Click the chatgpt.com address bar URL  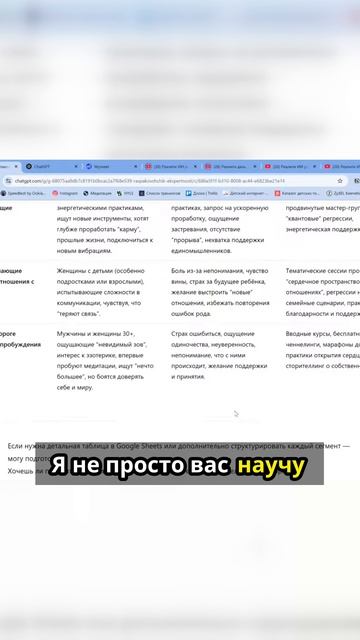point(149,181)
